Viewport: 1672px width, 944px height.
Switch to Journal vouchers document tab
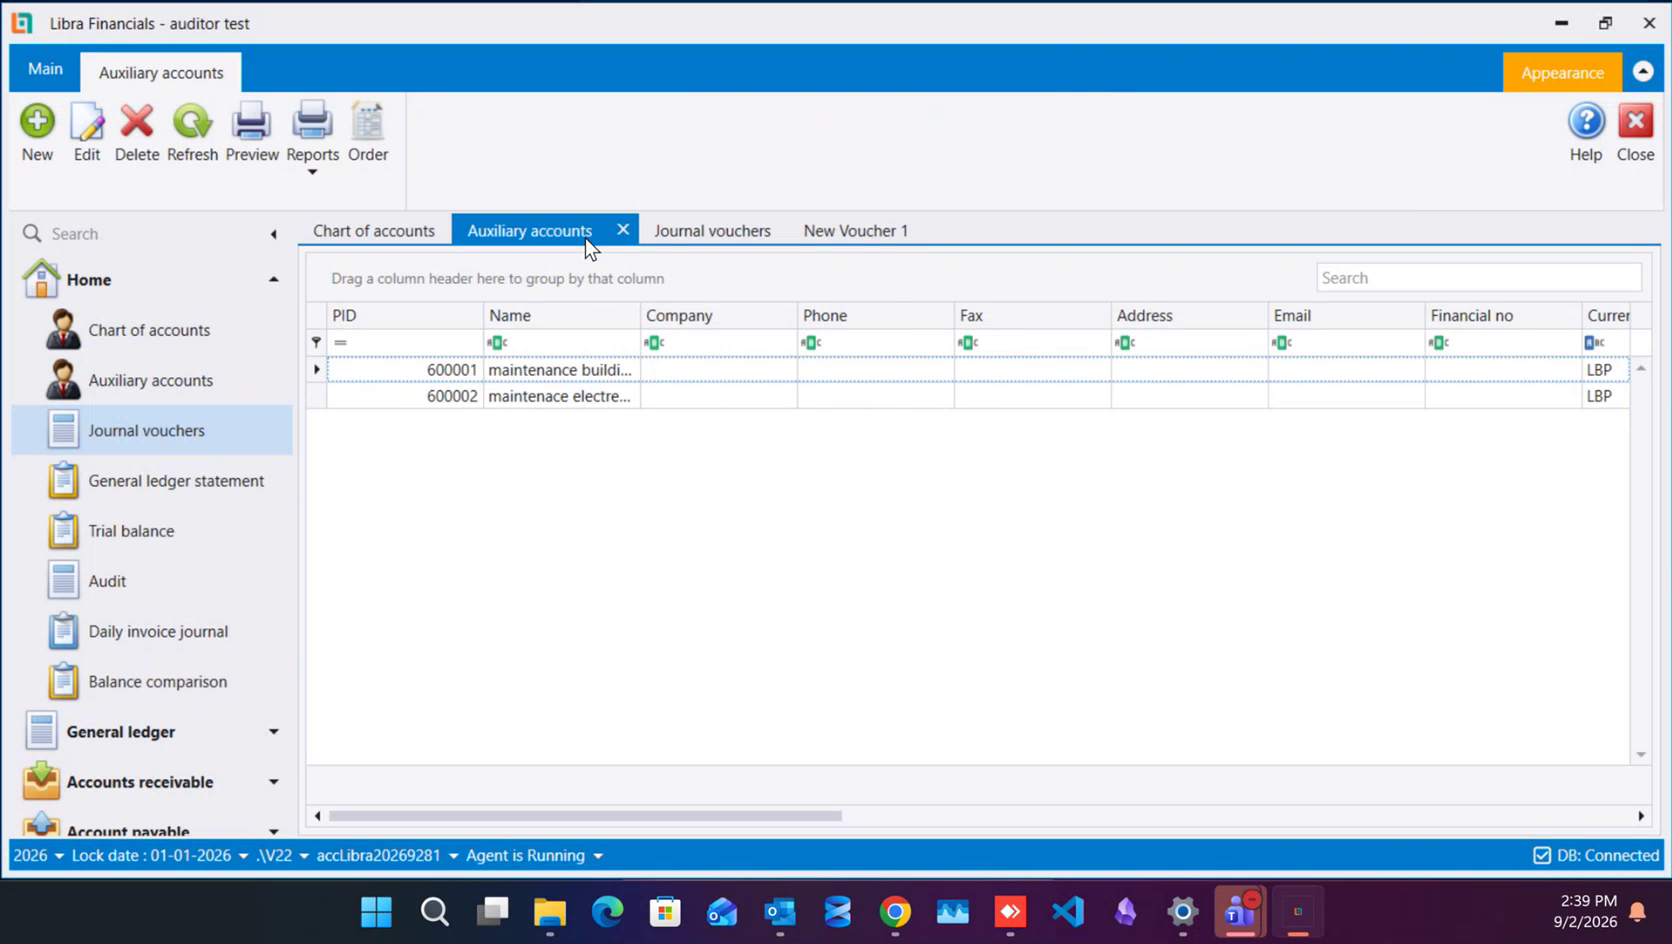pos(712,231)
